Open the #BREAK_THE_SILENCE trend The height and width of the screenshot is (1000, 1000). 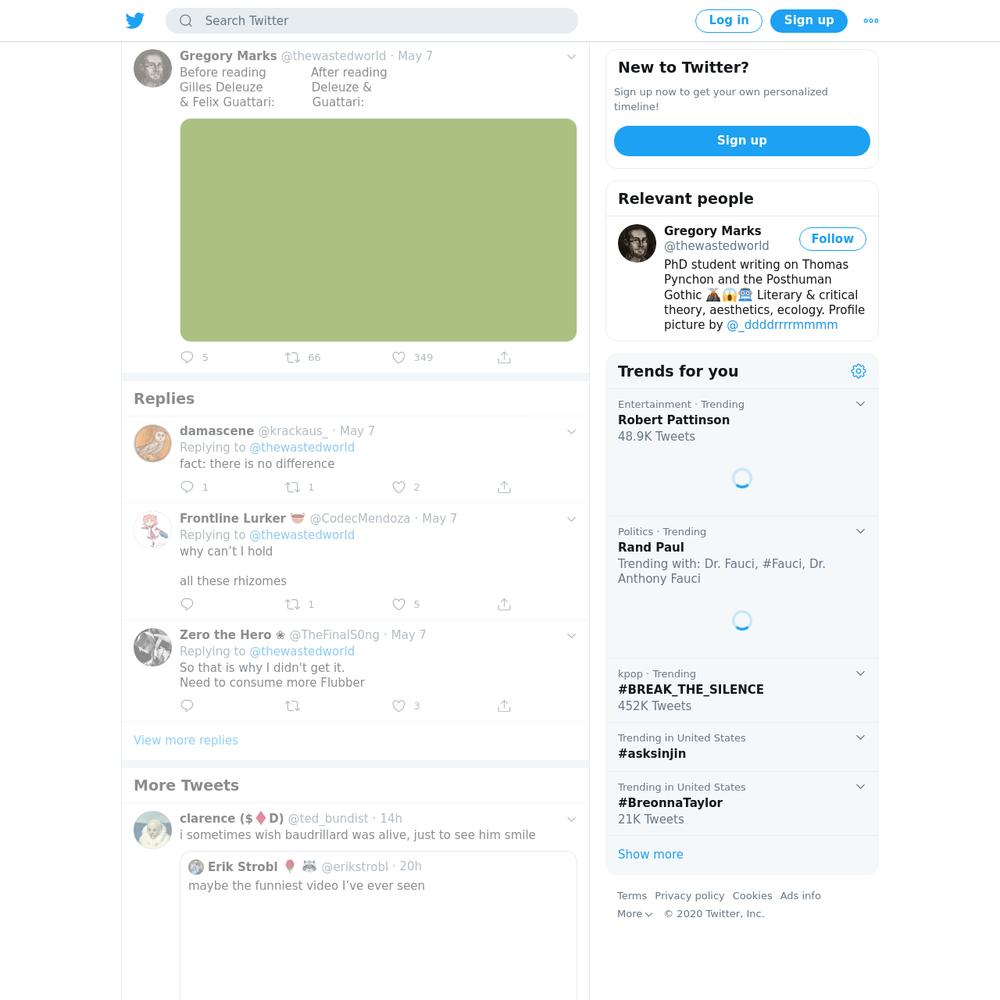click(x=742, y=690)
